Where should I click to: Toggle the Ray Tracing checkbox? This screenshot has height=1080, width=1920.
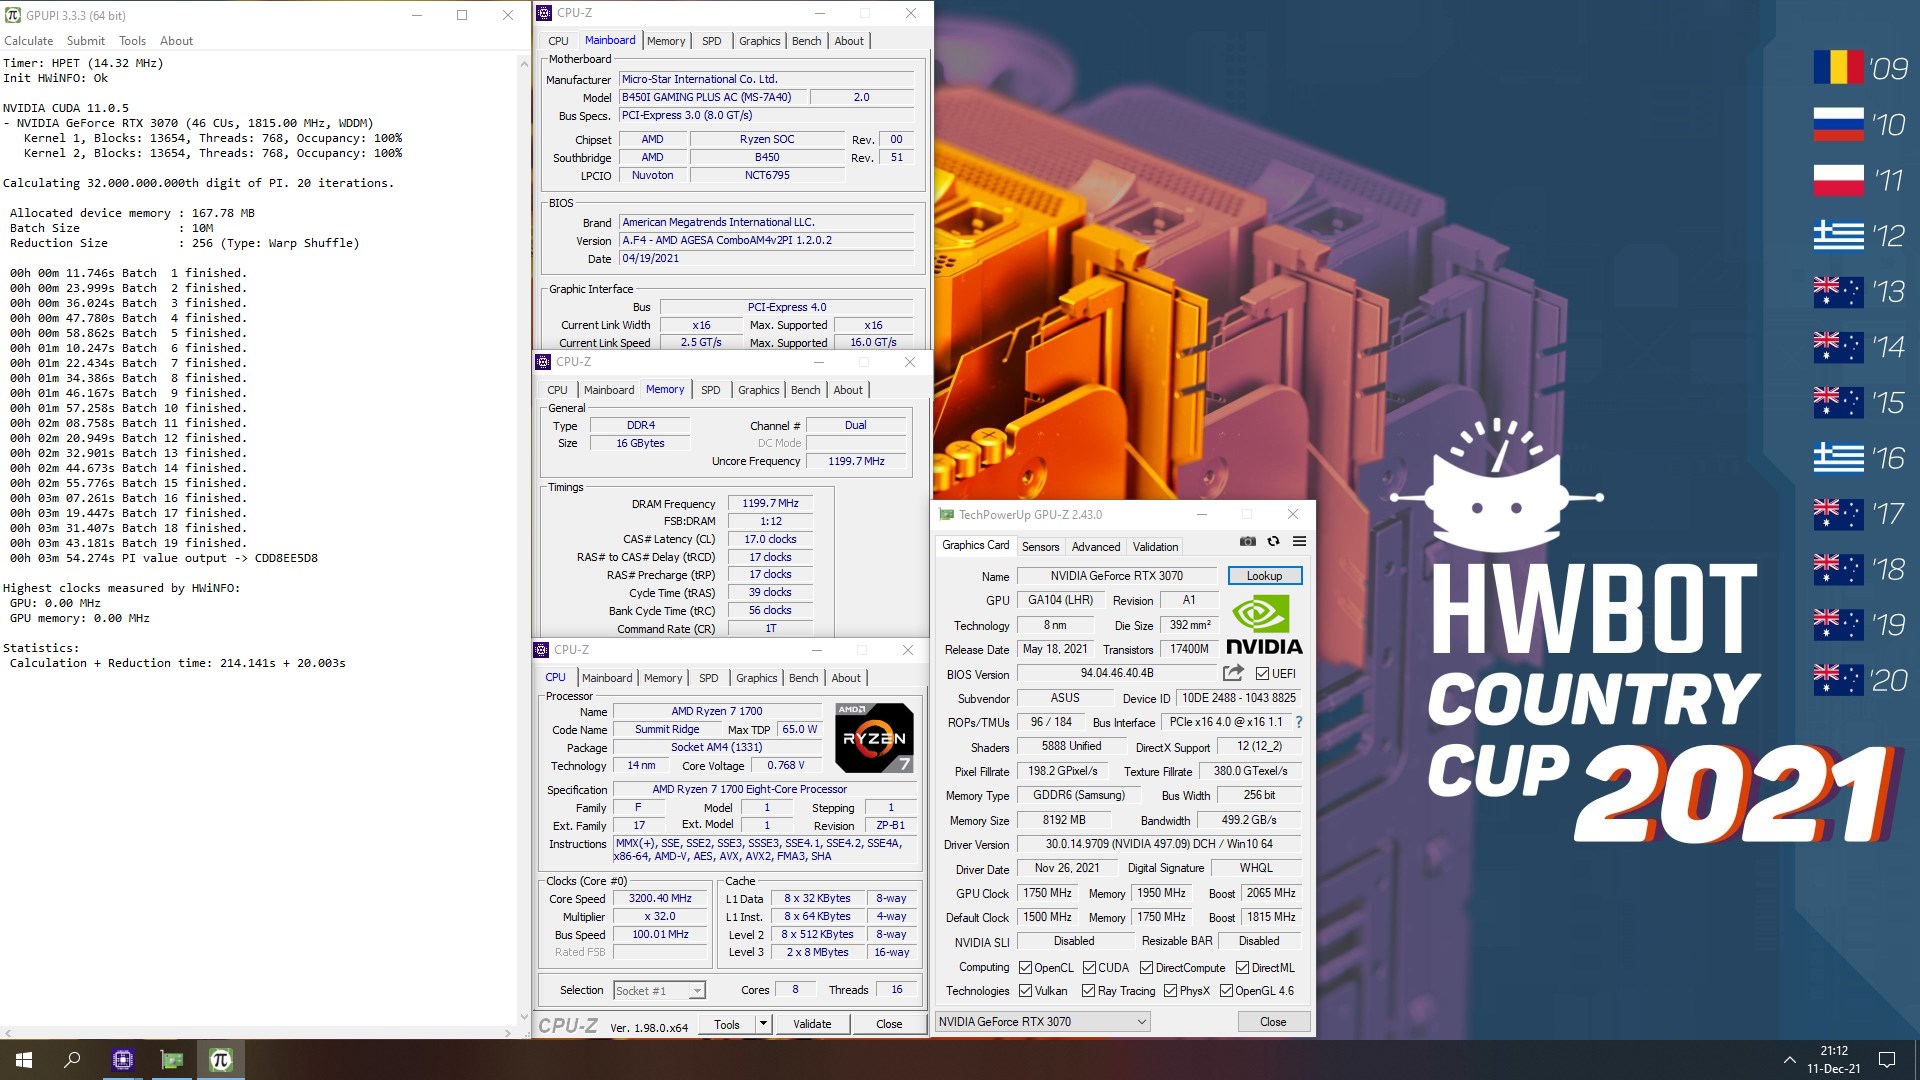click(1089, 991)
